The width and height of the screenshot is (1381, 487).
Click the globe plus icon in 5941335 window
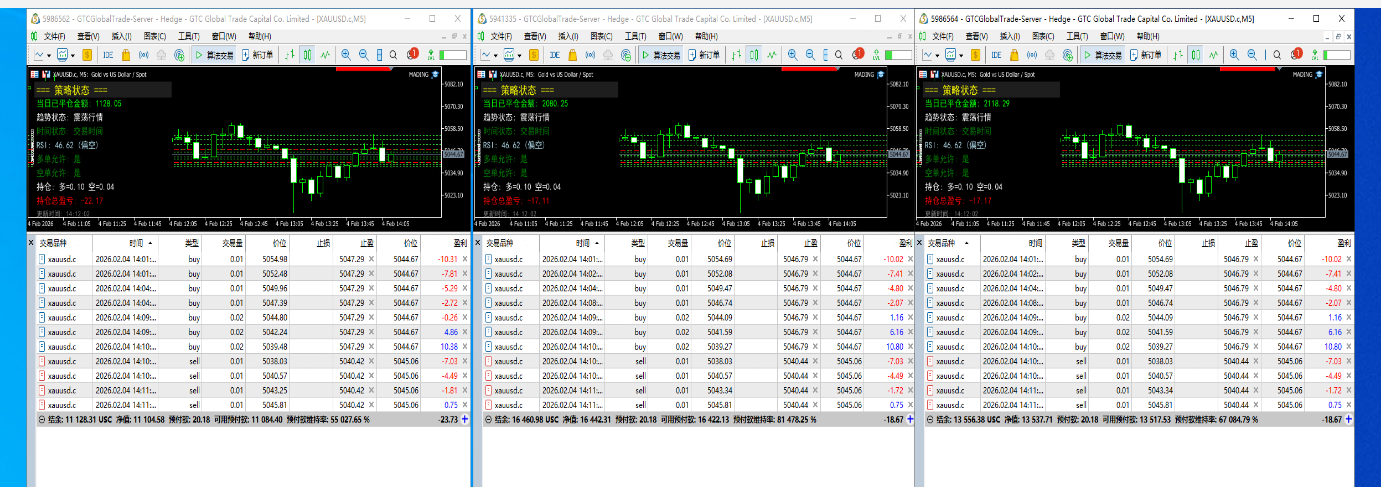click(x=626, y=55)
